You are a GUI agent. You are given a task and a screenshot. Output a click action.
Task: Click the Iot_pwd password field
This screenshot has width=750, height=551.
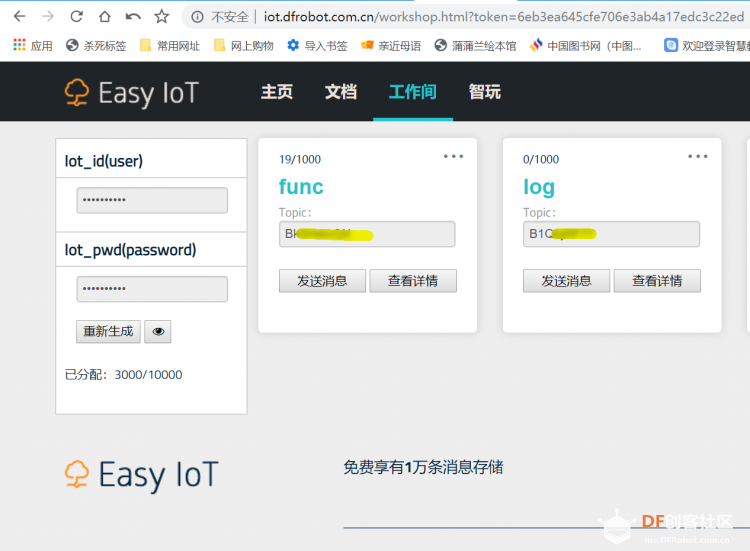coord(152,289)
